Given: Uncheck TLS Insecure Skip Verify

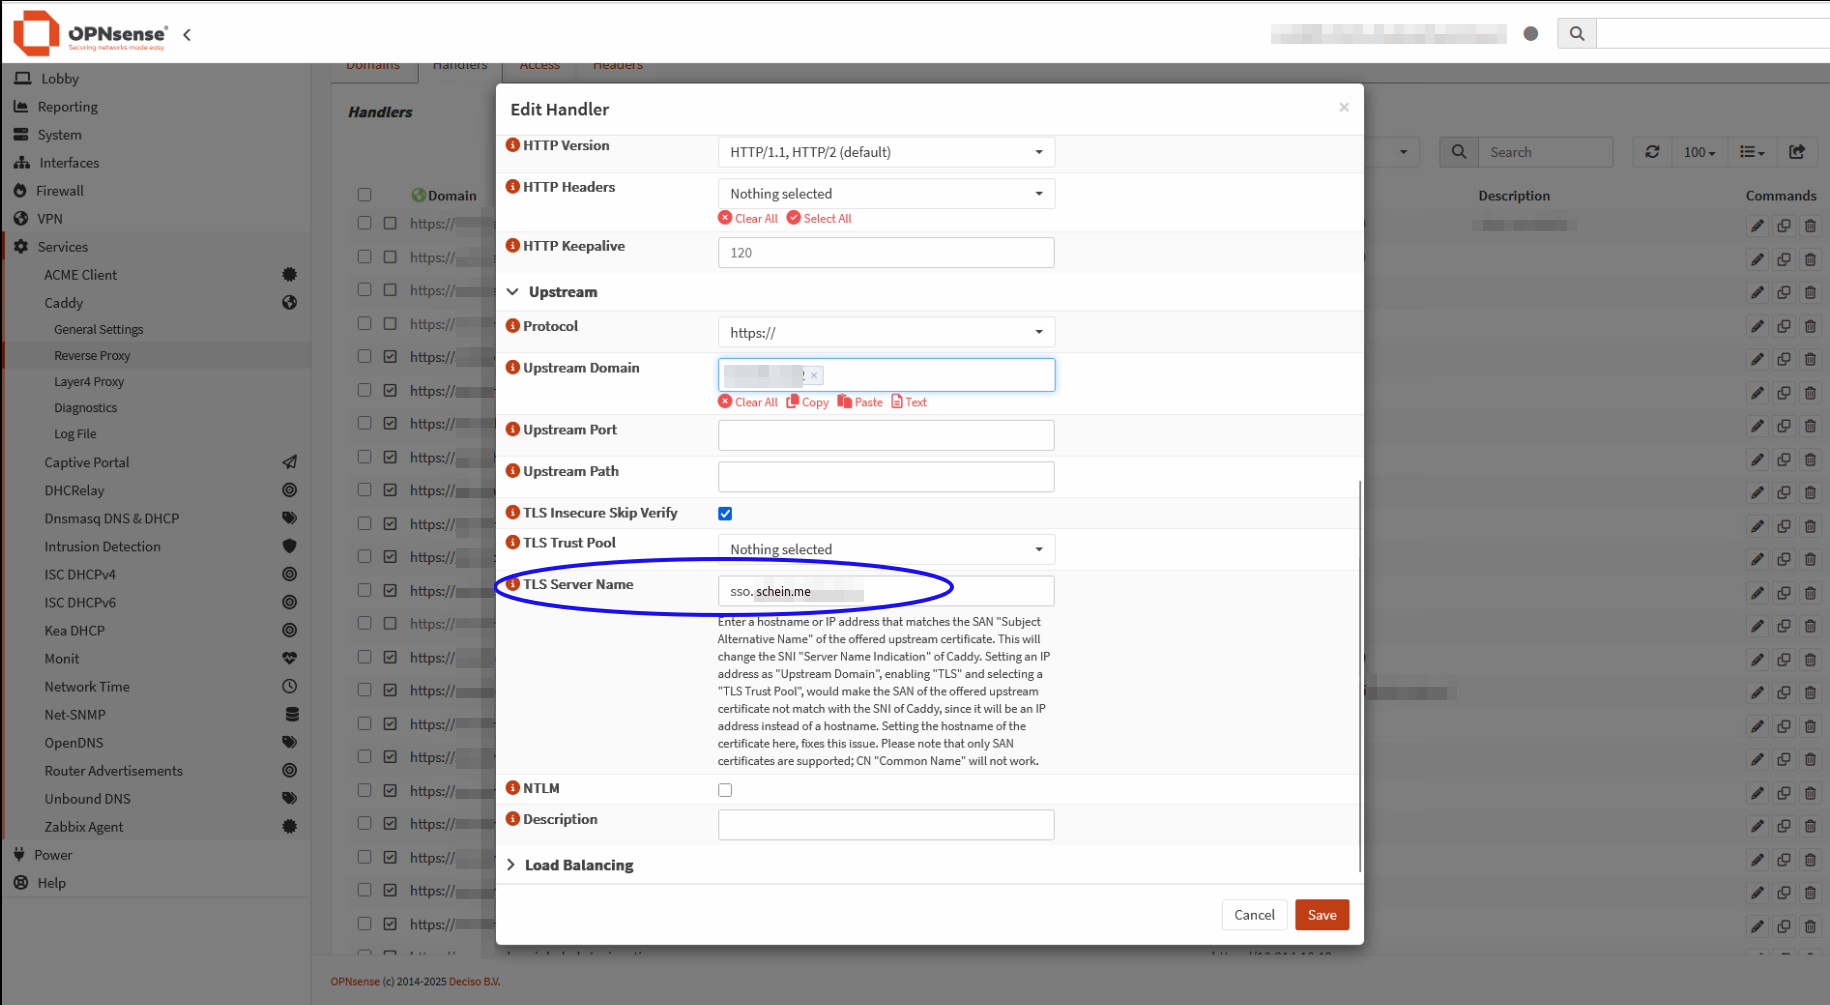Looking at the screenshot, I should (725, 514).
